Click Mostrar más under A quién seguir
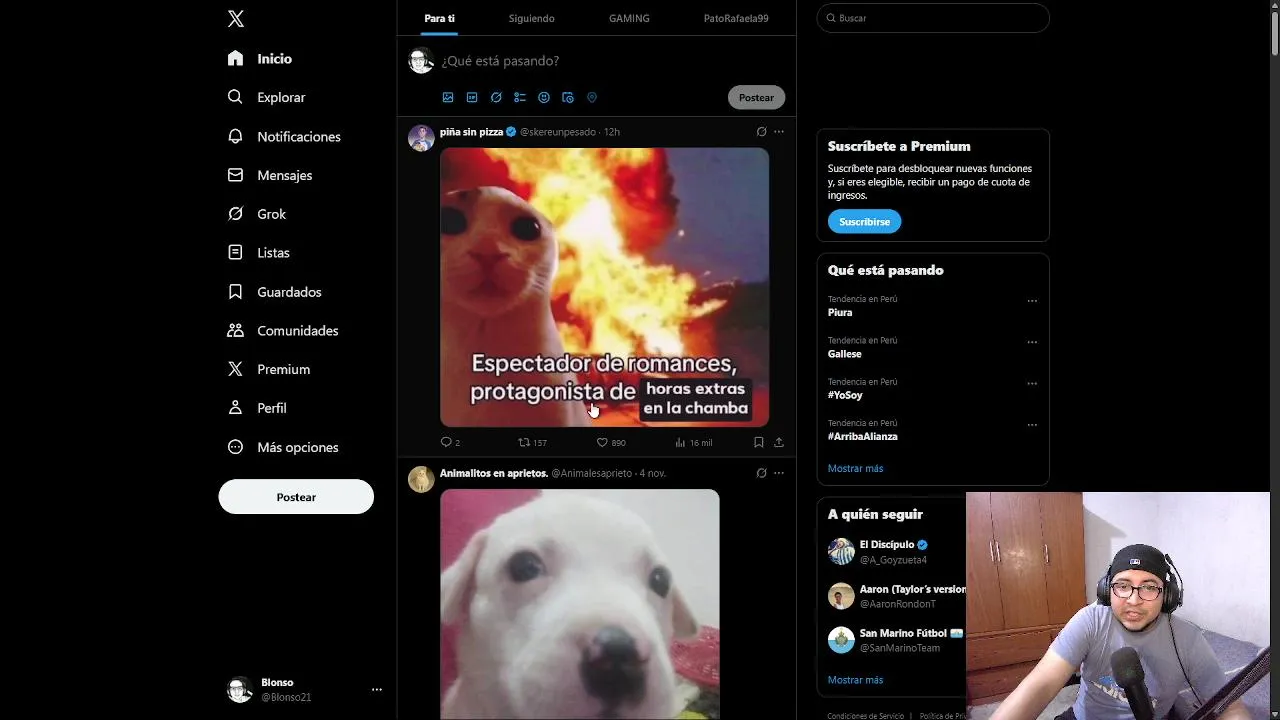Image resolution: width=1280 pixels, height=720 pixels. coord(855,680)
